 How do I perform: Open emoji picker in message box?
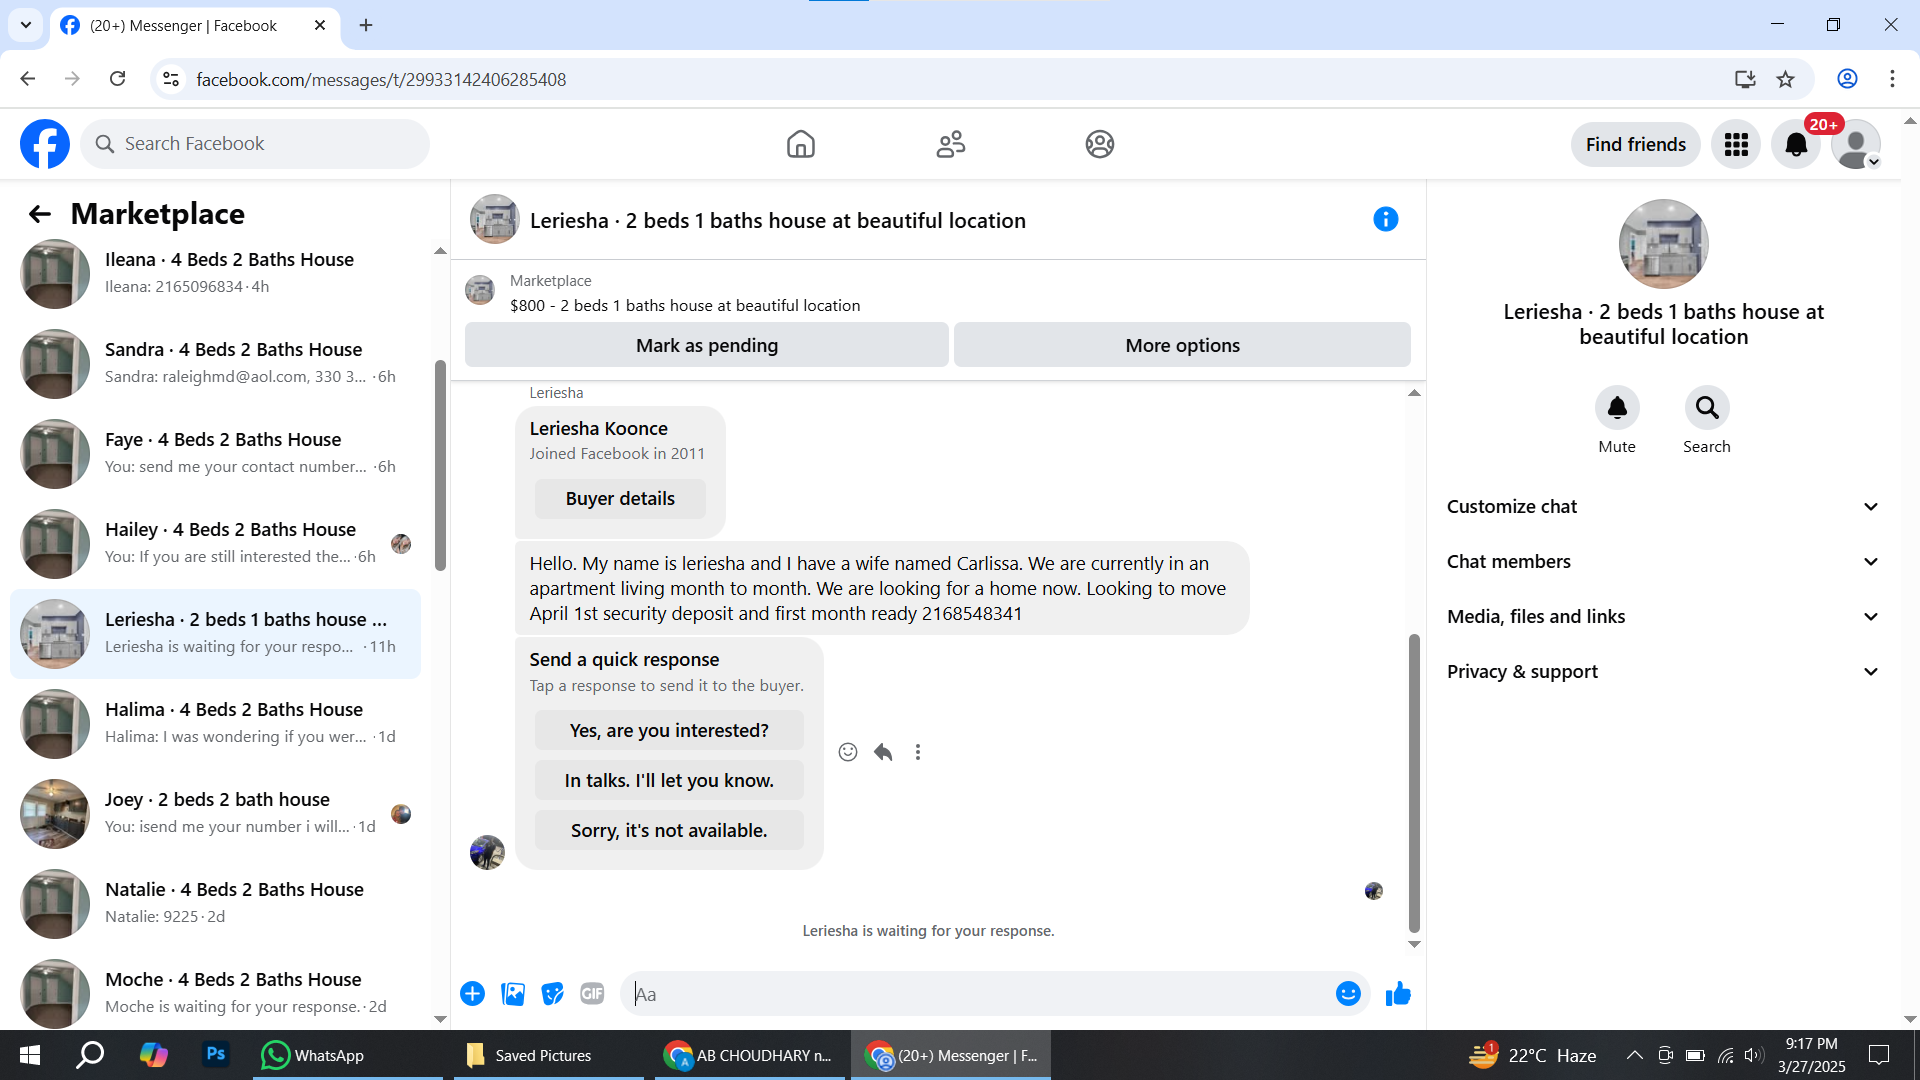(x=1348, y=994)
